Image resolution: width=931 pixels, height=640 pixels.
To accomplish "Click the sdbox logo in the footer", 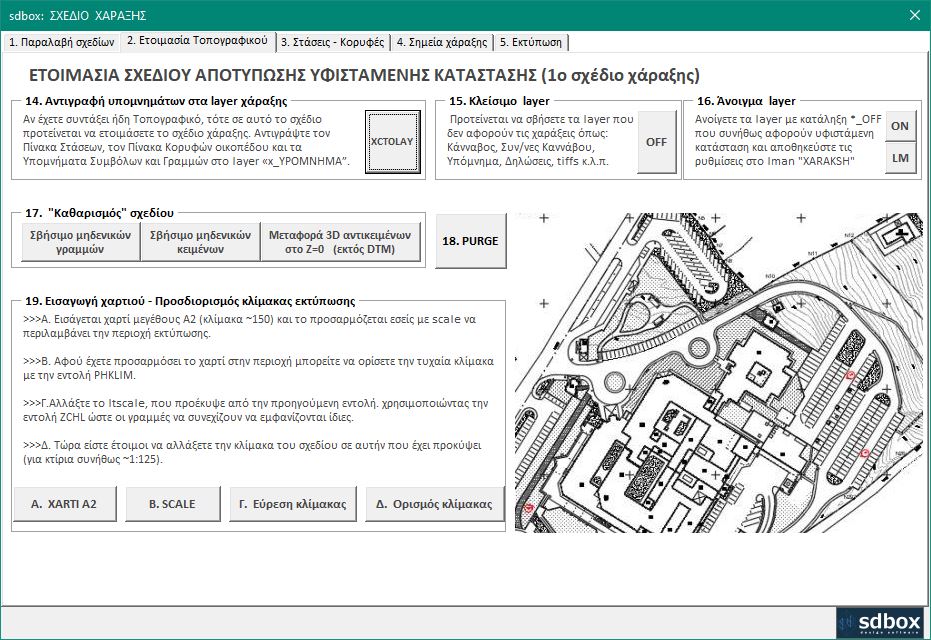I will click(x=876, y=620).
